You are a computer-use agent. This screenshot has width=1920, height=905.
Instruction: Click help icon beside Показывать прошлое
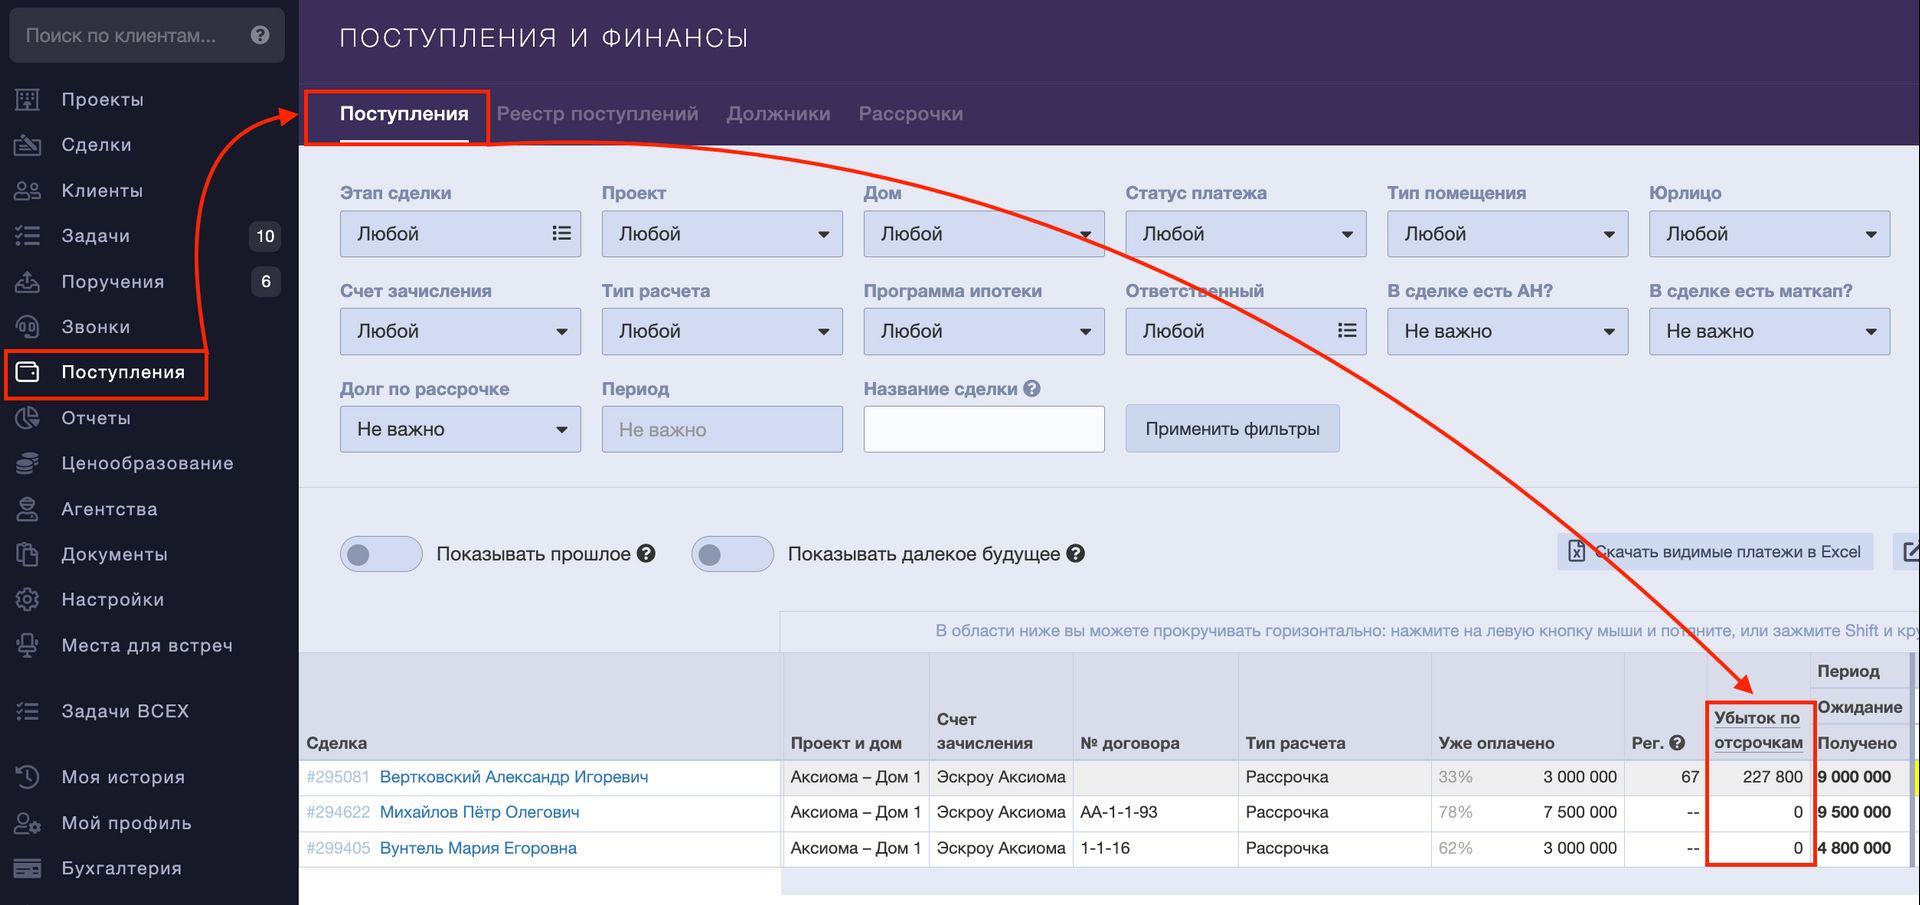point(646,553)
